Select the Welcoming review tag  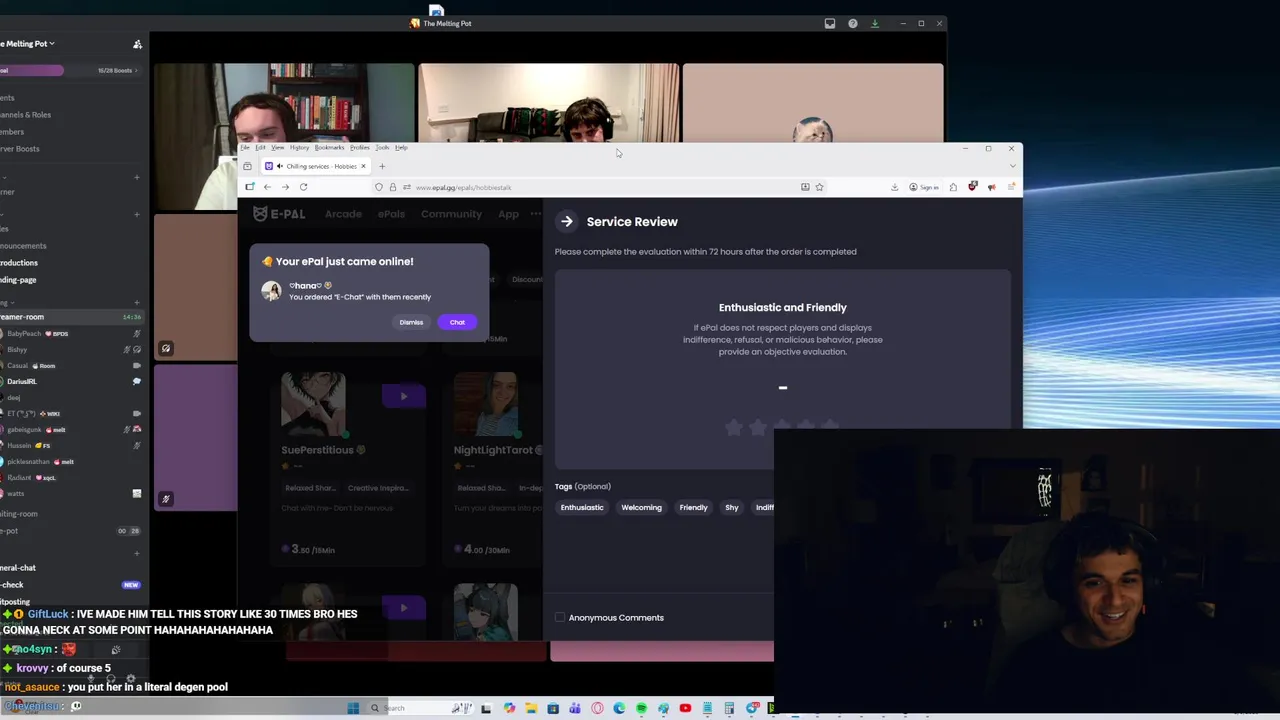coord(641,507)
